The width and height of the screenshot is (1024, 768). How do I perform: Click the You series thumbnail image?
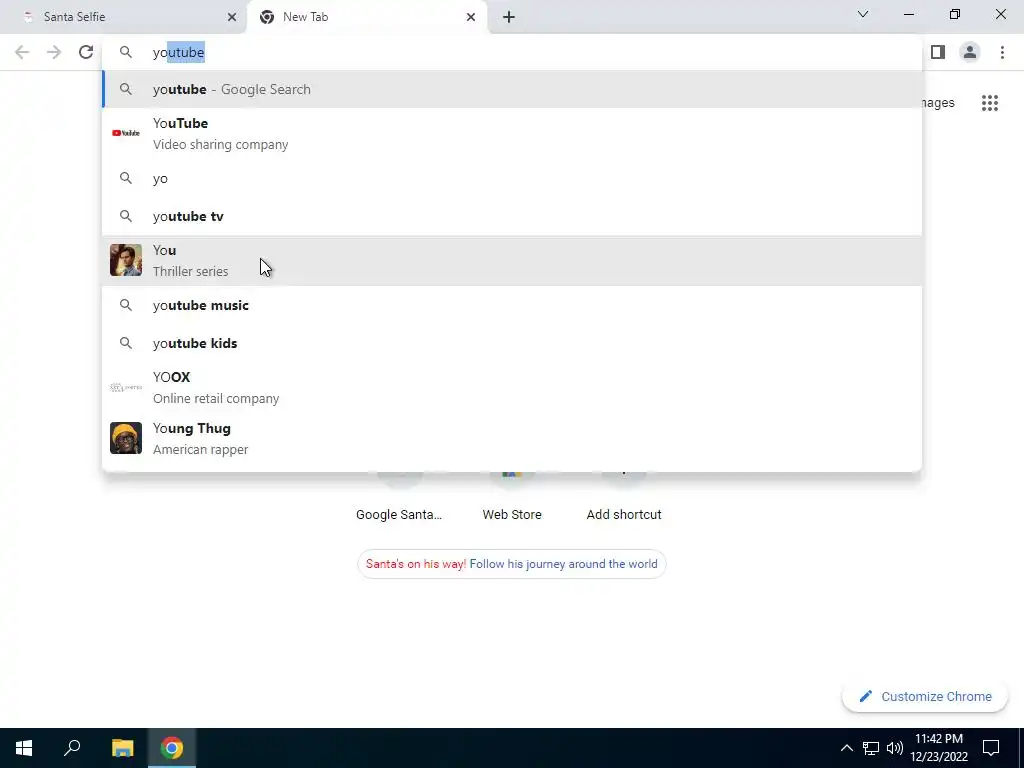click(125, 260)
